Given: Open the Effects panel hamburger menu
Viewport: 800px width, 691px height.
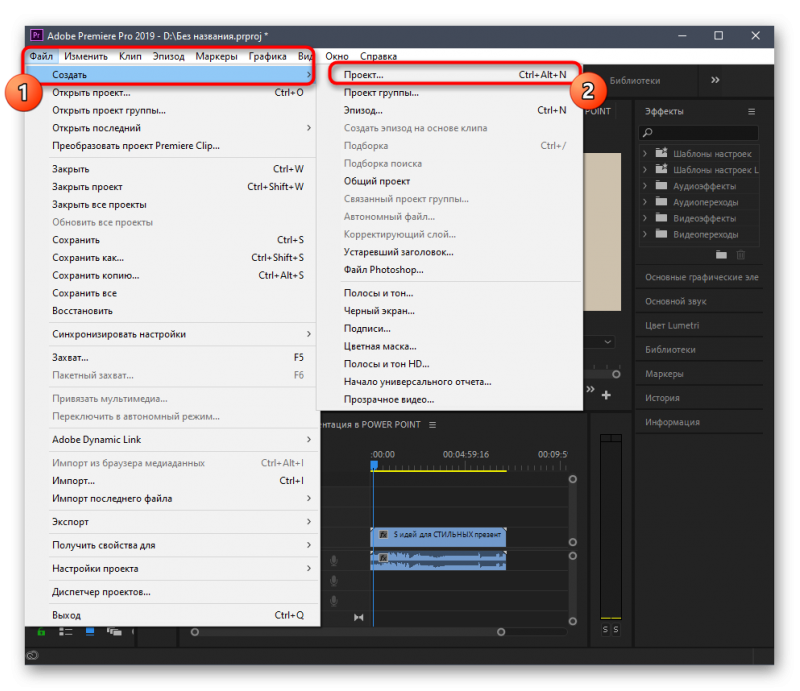Looking at the screenshot, I should coord(752,111).
